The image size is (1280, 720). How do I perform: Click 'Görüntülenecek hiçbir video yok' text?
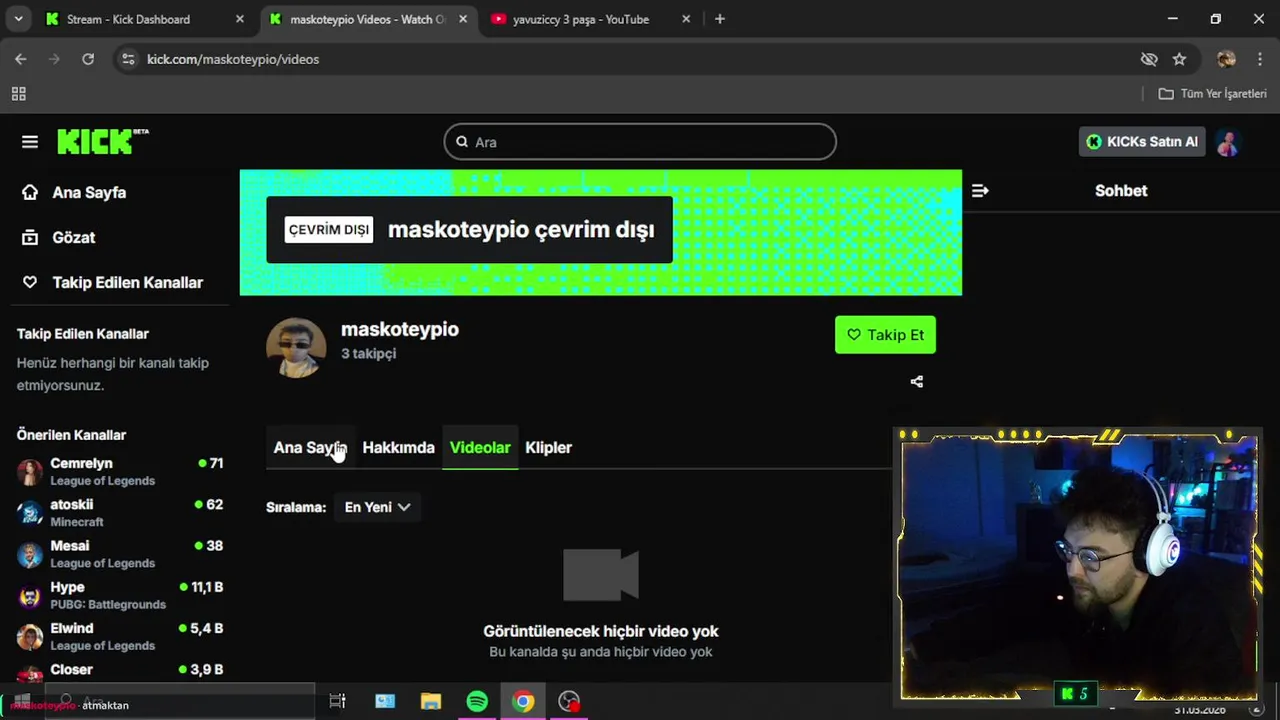(601, 631)
